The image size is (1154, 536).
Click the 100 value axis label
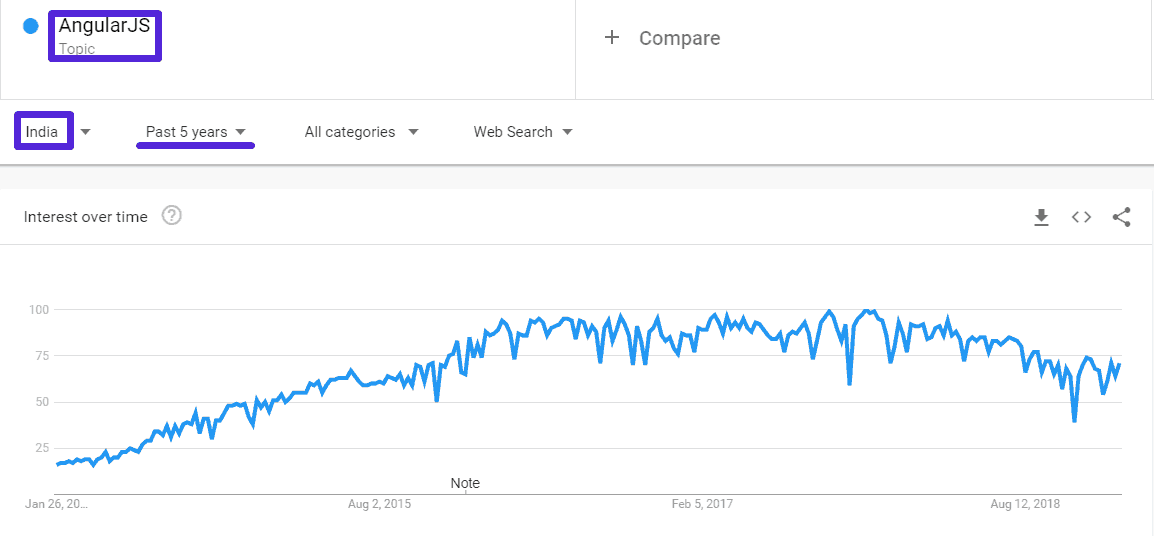click(x=38, y=310)
